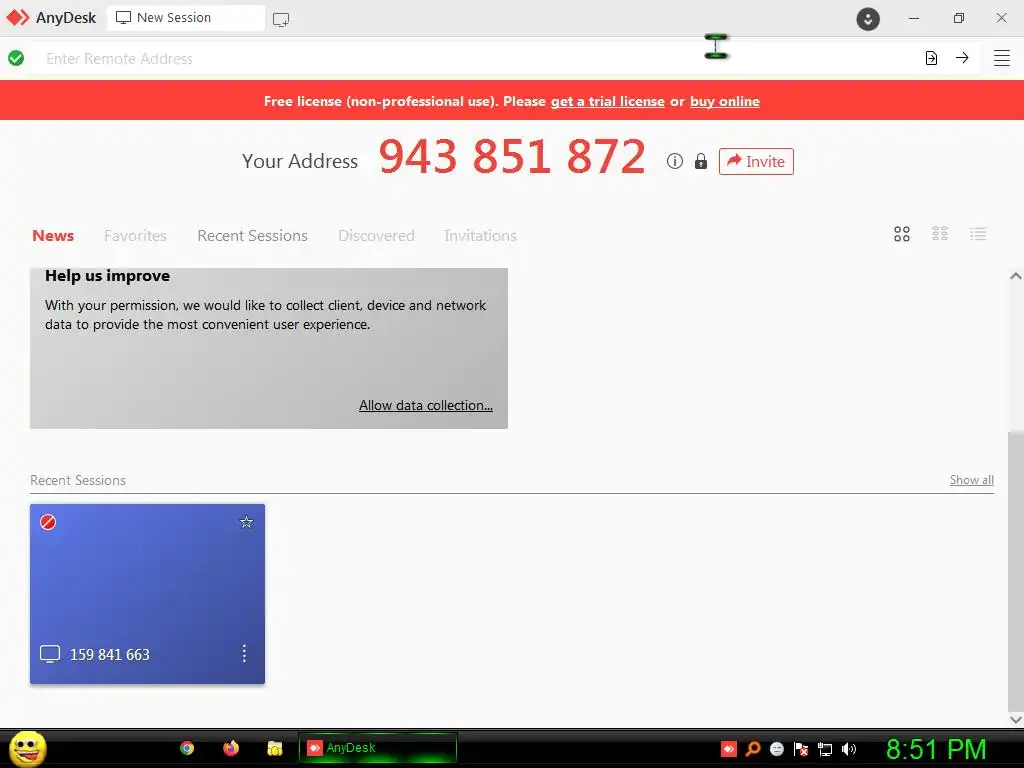This screenshot has width=1024, height=768.
Task: Click your address 943 851 872
Action: [x=512, y=157]
